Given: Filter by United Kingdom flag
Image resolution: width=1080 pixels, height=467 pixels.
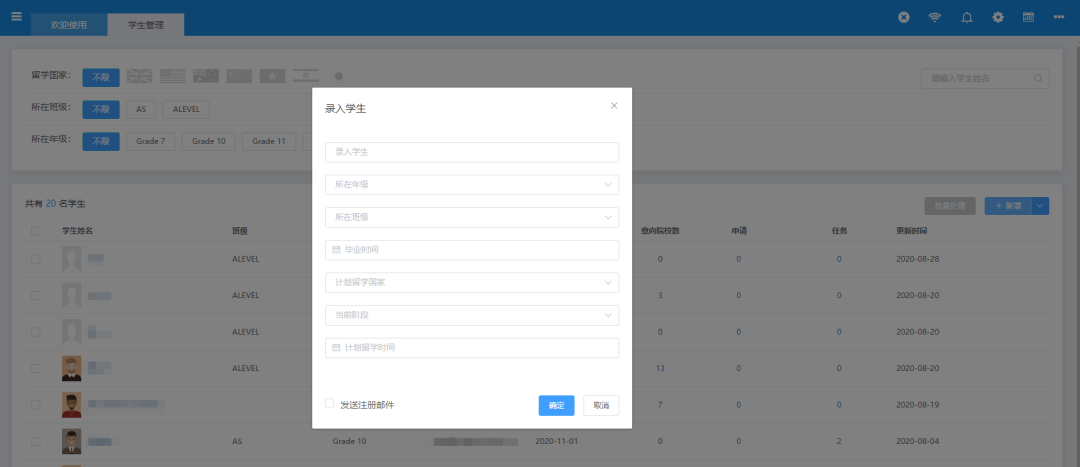Looking at the screenshot, I should pos(139,76).
